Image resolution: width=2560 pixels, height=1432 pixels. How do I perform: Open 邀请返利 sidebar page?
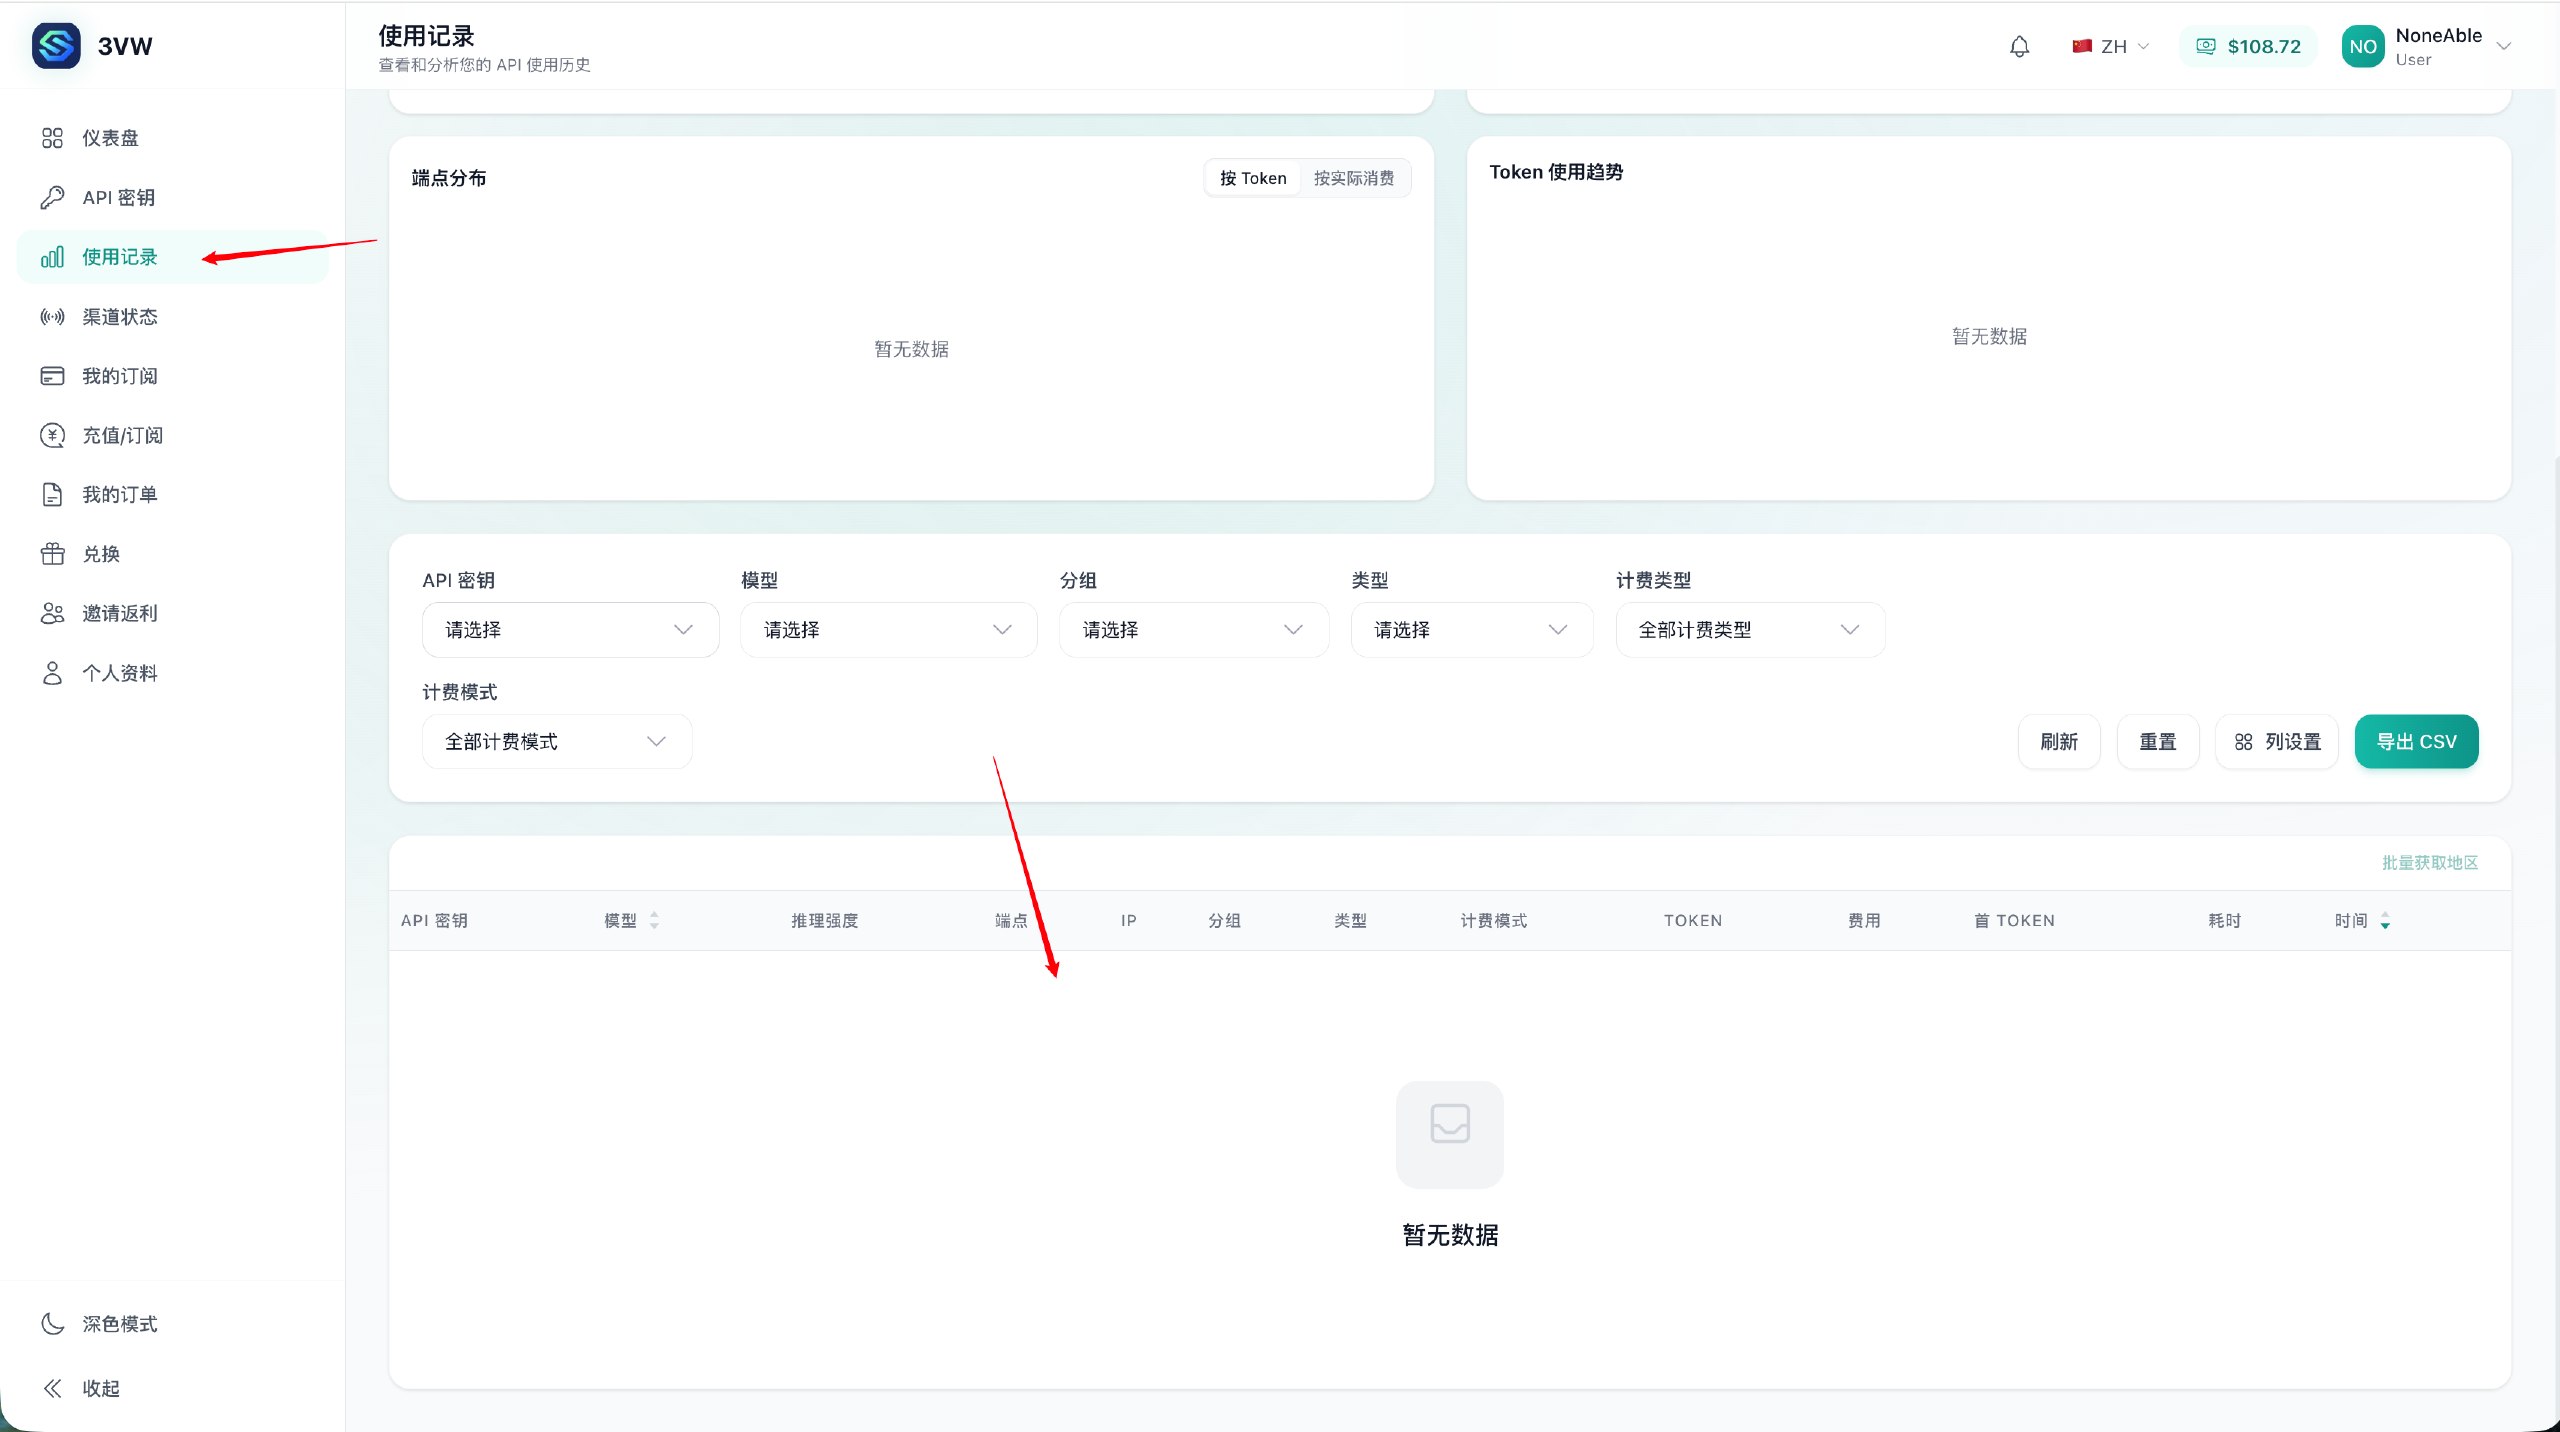click(x=172, y=613)
